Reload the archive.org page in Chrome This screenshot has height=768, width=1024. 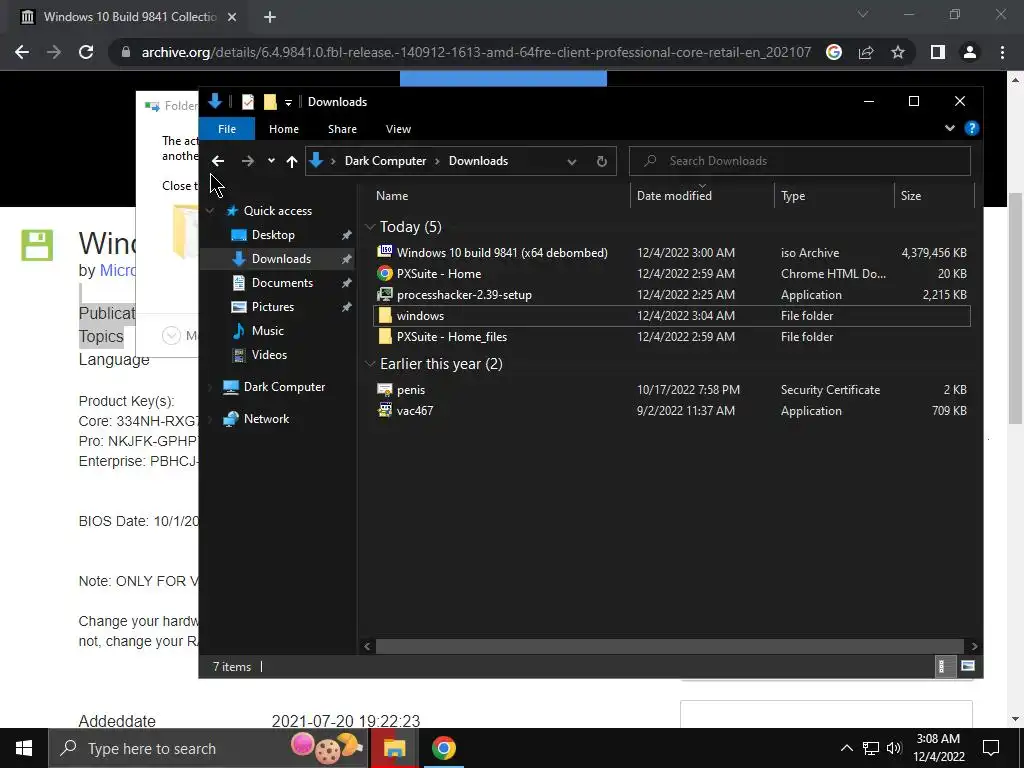[x=86, y=52]
